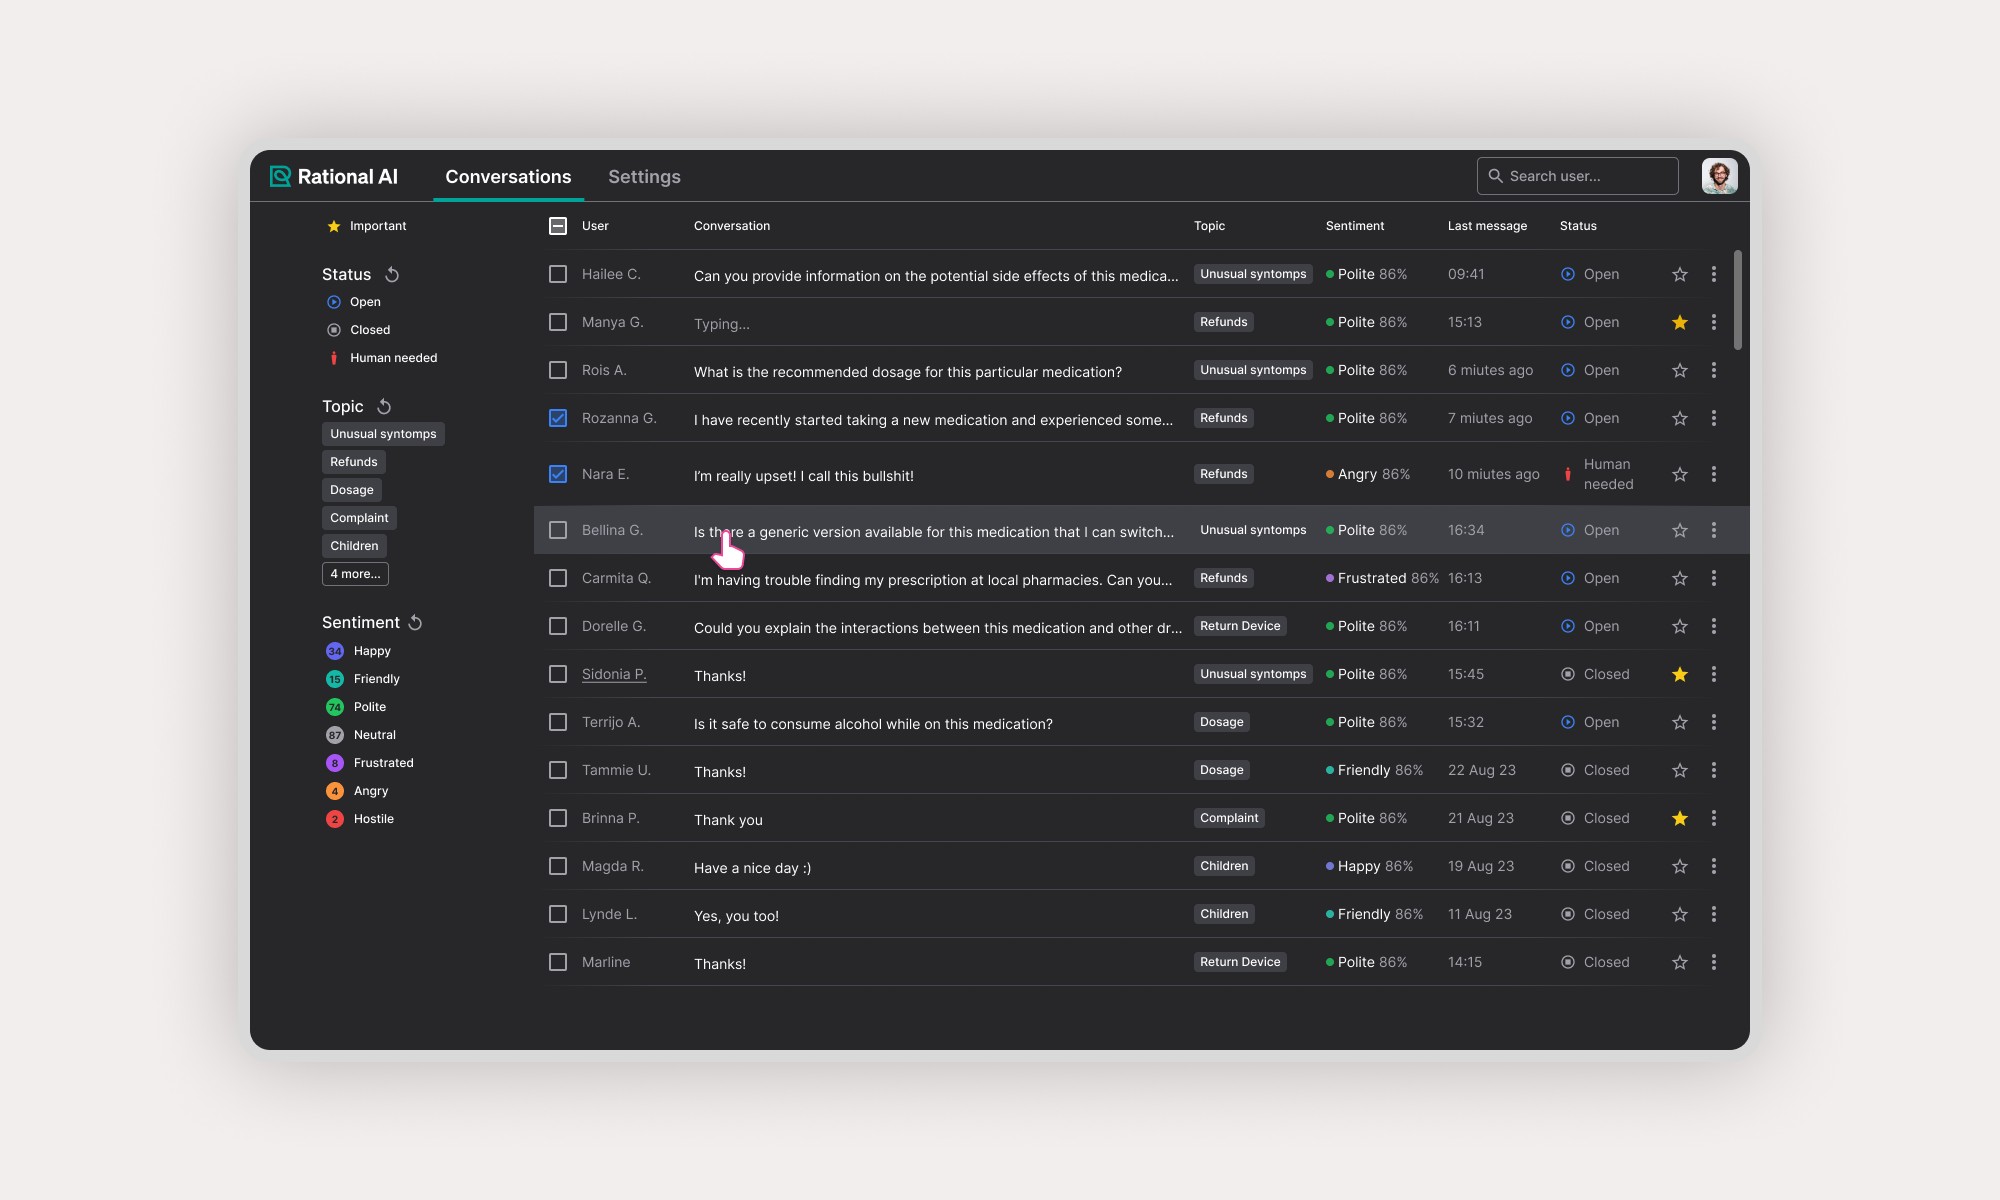This screenshot has width=2000, height=1200.
Task: Star the Marline conversation
Action: tap(1680, 962)
